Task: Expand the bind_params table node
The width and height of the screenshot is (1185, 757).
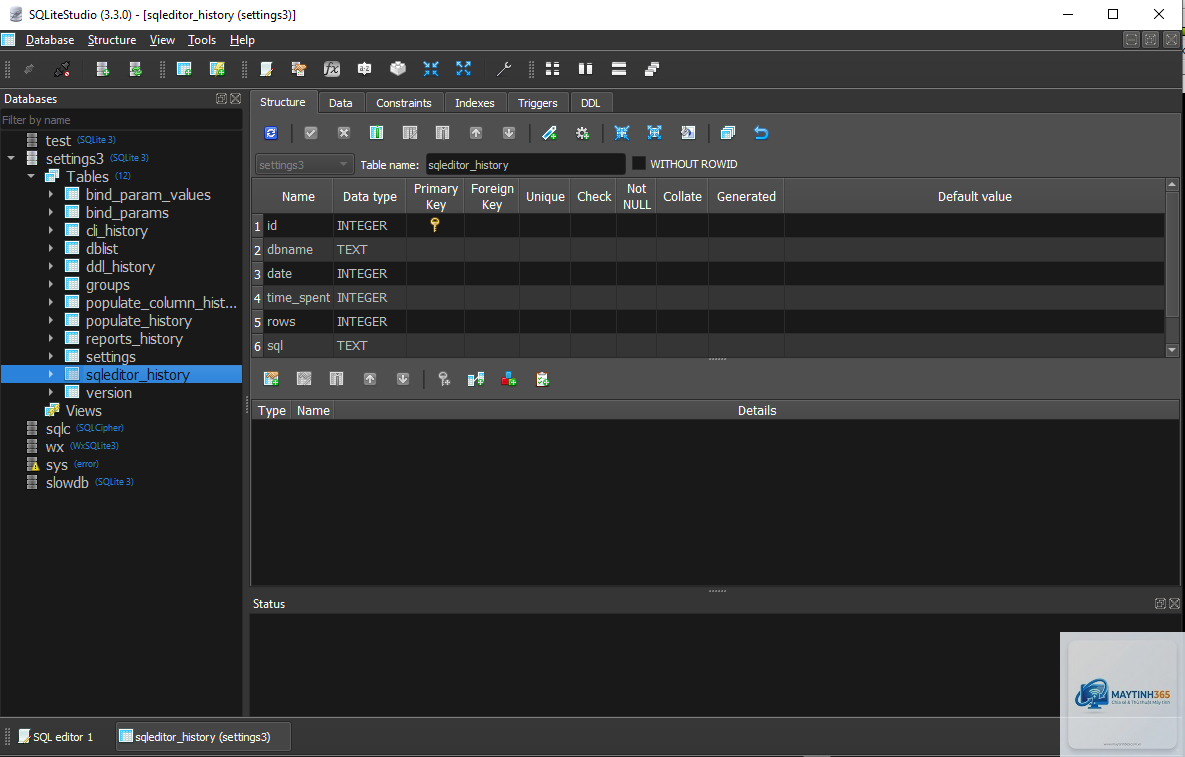Action: pyautogui.click(x=51, y=213)
